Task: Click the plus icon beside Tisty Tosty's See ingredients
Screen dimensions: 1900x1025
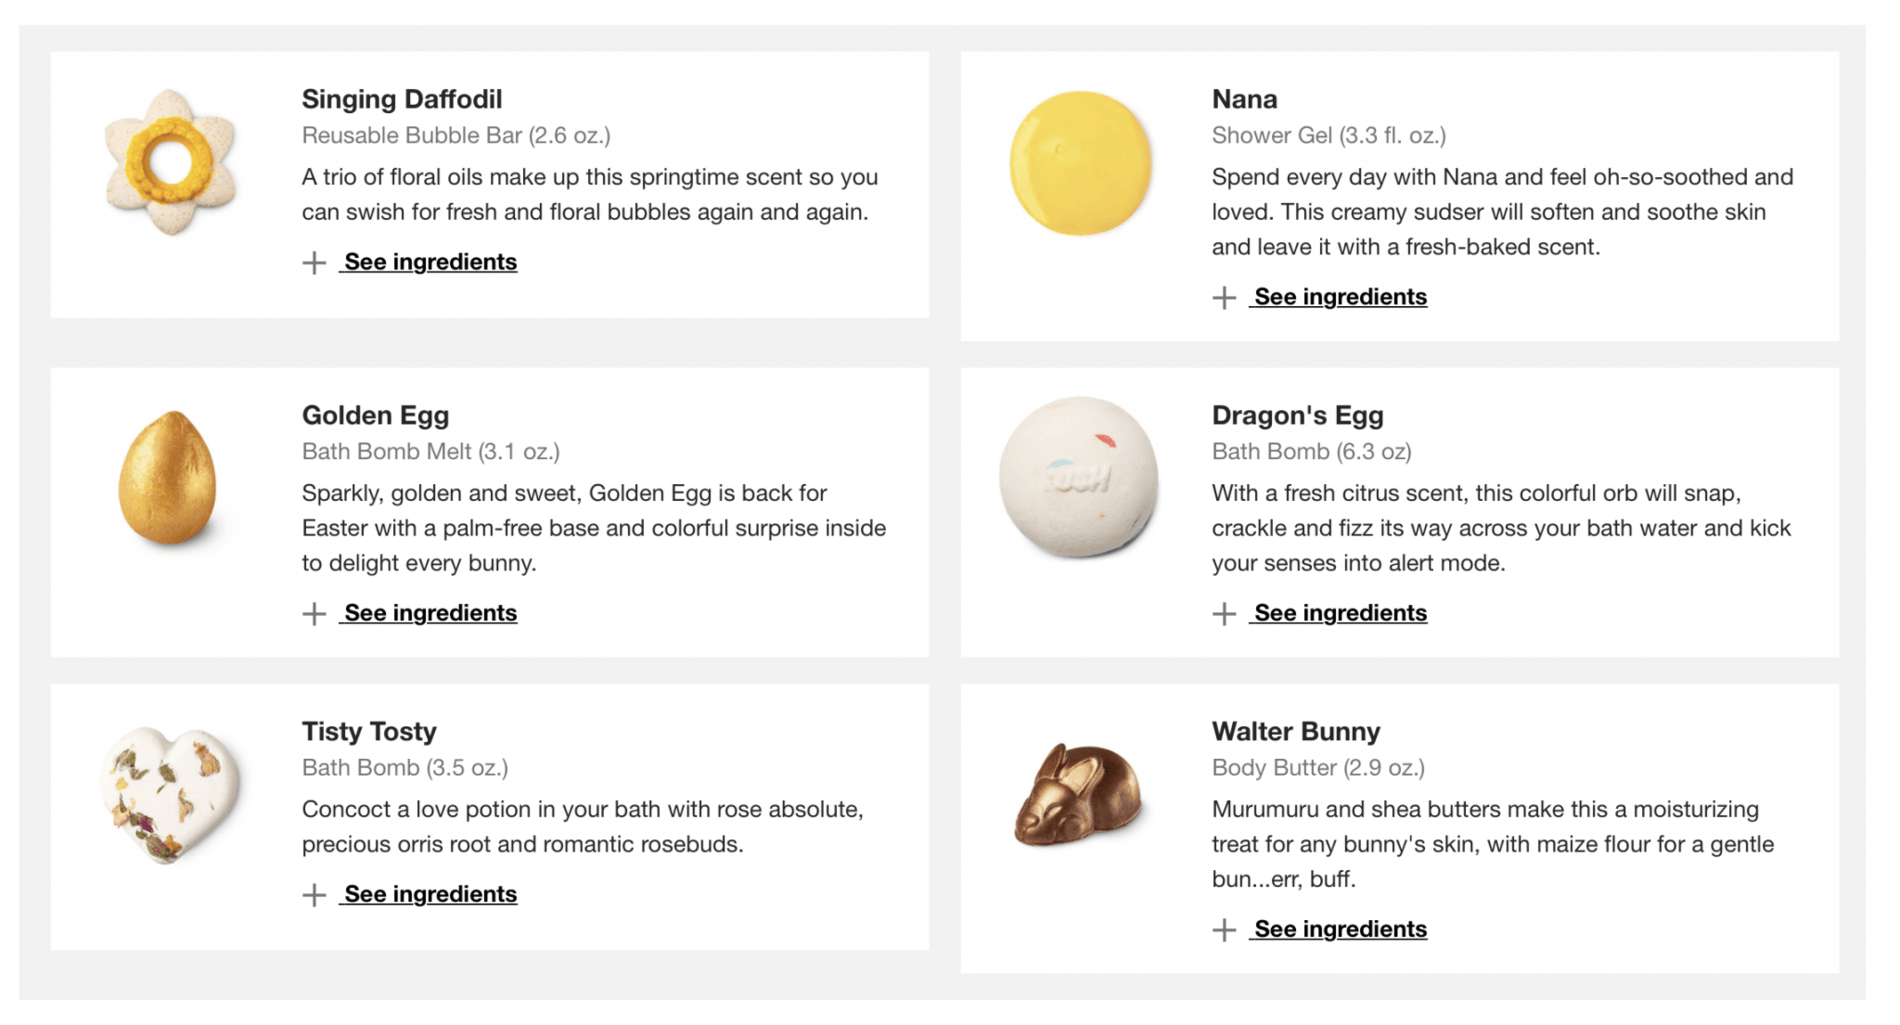Action: pyautogui.click(x=314, y=894)
